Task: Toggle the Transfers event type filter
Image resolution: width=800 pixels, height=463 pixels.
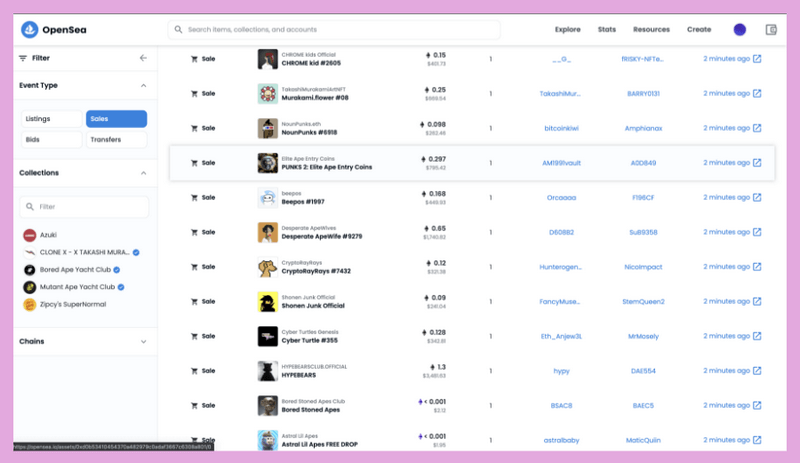Action: [116, 140]
